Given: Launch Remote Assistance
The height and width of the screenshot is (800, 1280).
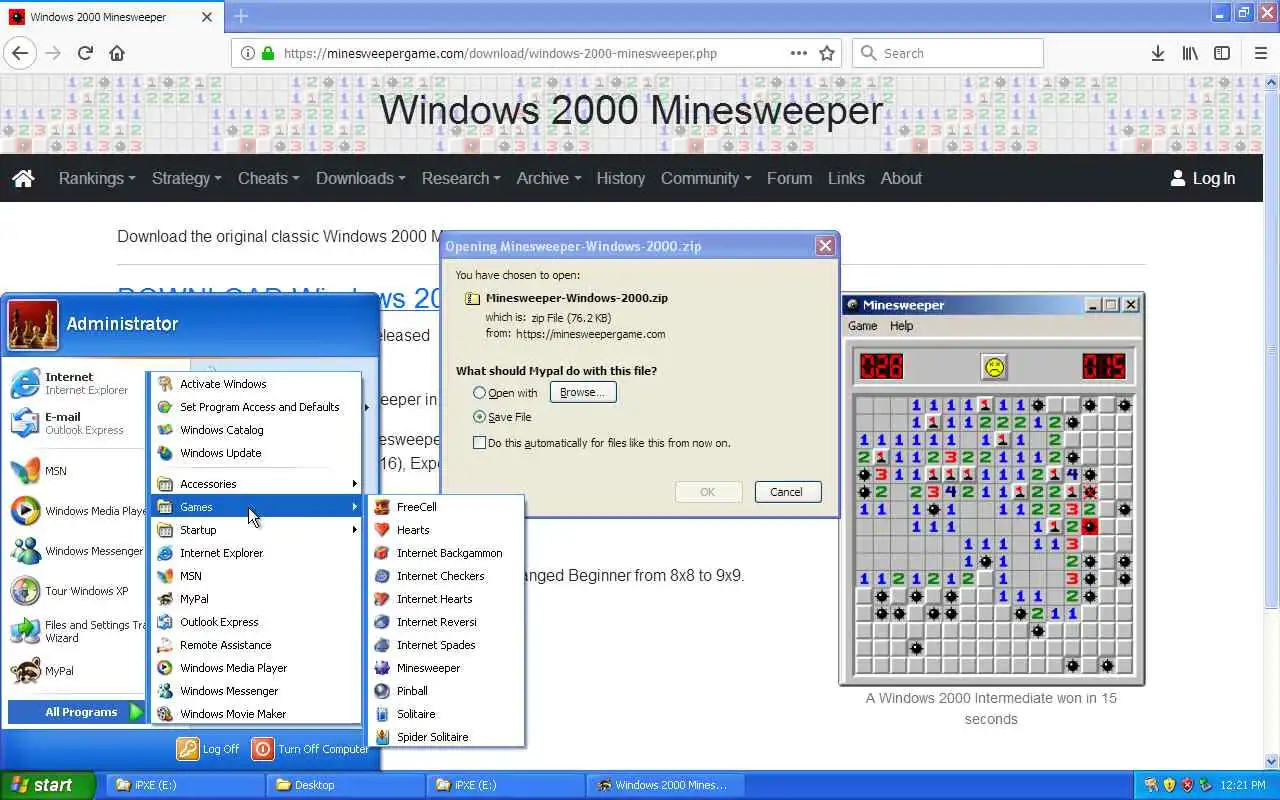Looking at the screenshot, I should tap(256, 645).
